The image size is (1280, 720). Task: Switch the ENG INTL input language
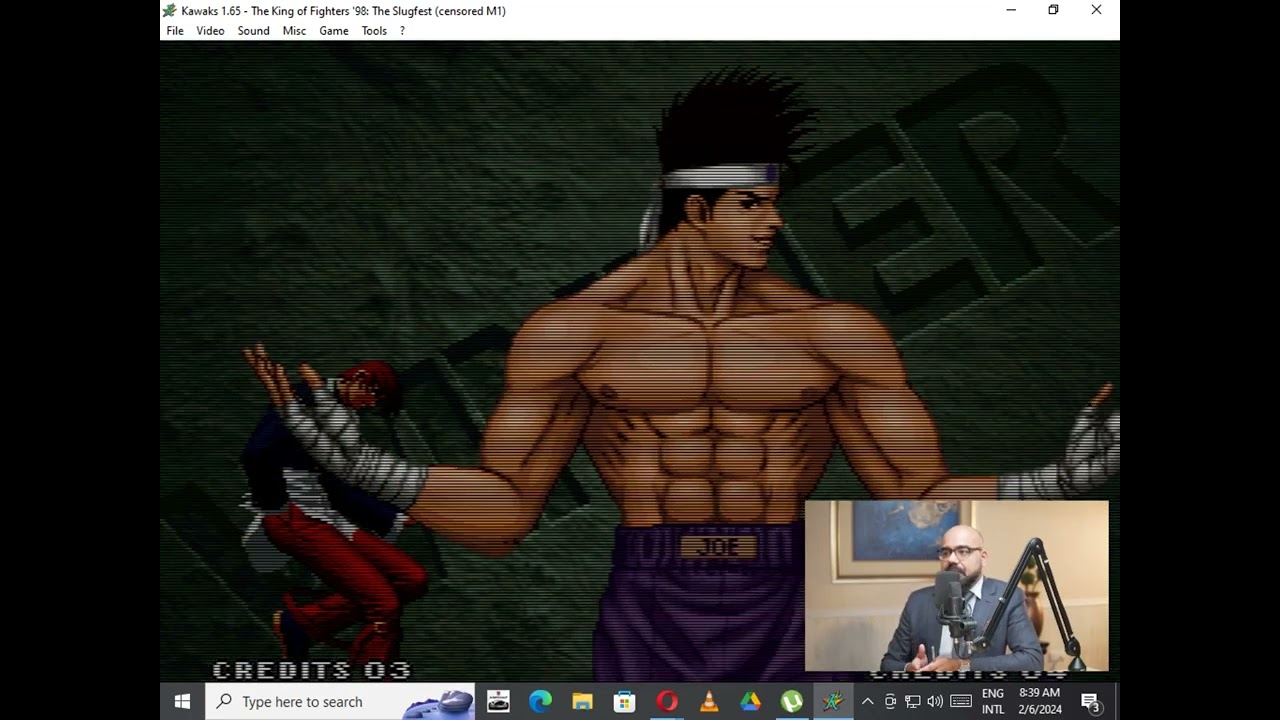[x=993, y=702]
